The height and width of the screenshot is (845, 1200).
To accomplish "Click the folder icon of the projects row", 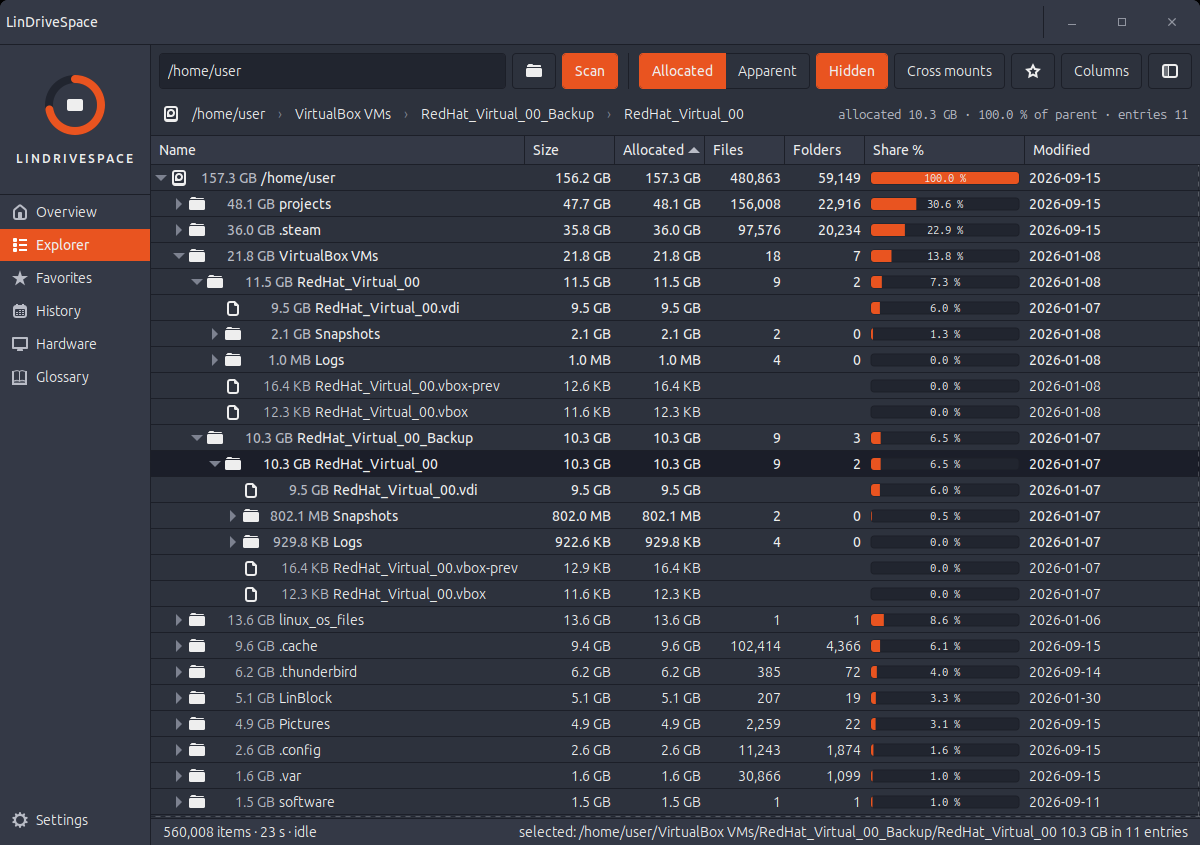I will pyautogui.click(x=197, y=204).
